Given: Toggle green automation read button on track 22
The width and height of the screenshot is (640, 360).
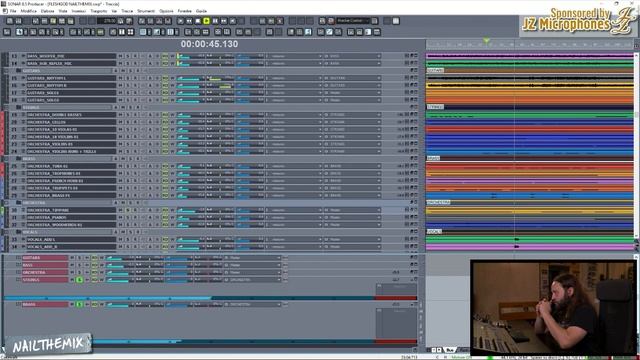Looking at the screenshot, I should [x=165, y=137].
